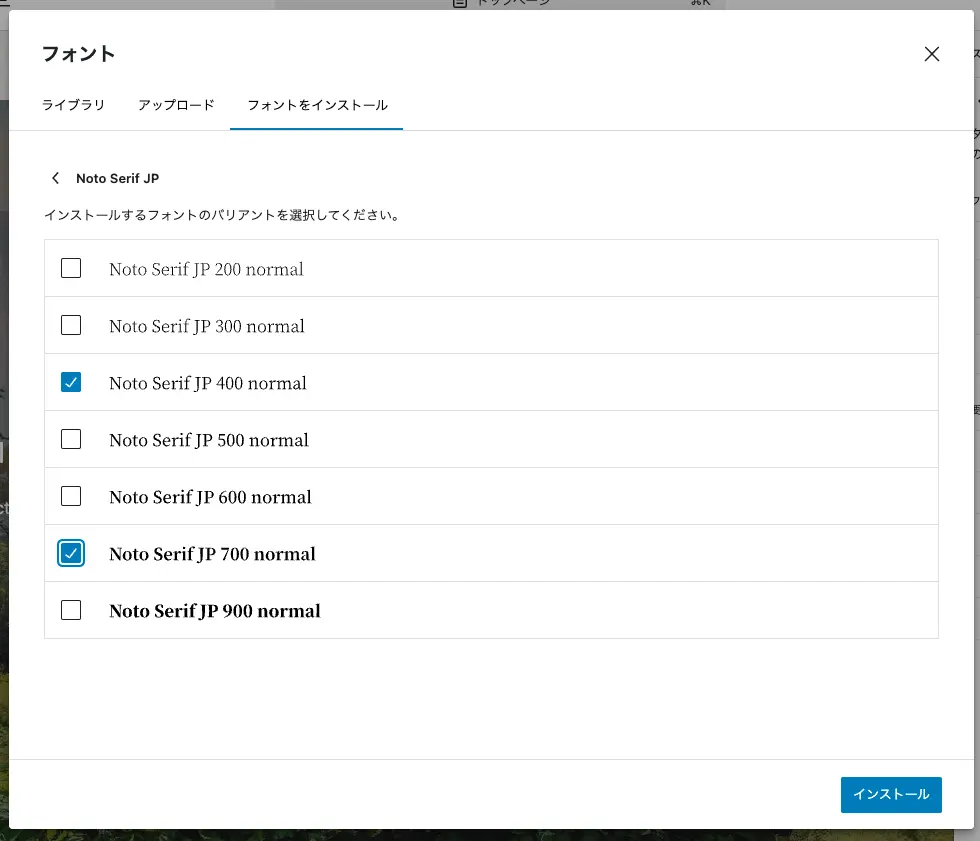
Task: Close the フォント dialog with the X
Action: click(x=931, y=54)
